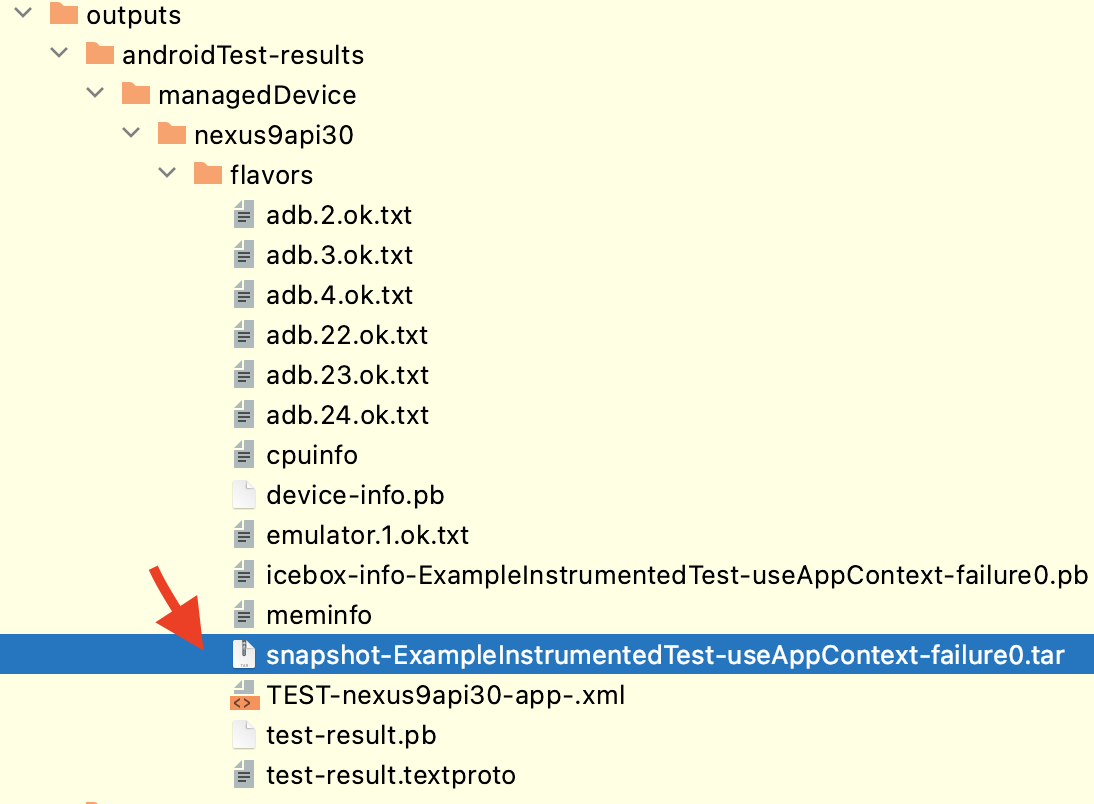The width and height of the screenshot is (1094, 804).
Task: Collapse the androidTest-results chevron
Action: click(59, 52)
